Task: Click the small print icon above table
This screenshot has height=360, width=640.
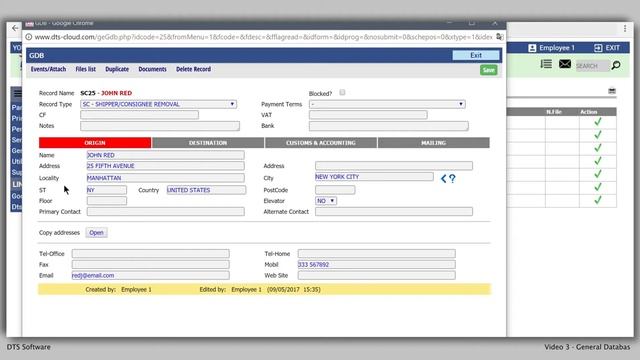Action: point(612,91)
